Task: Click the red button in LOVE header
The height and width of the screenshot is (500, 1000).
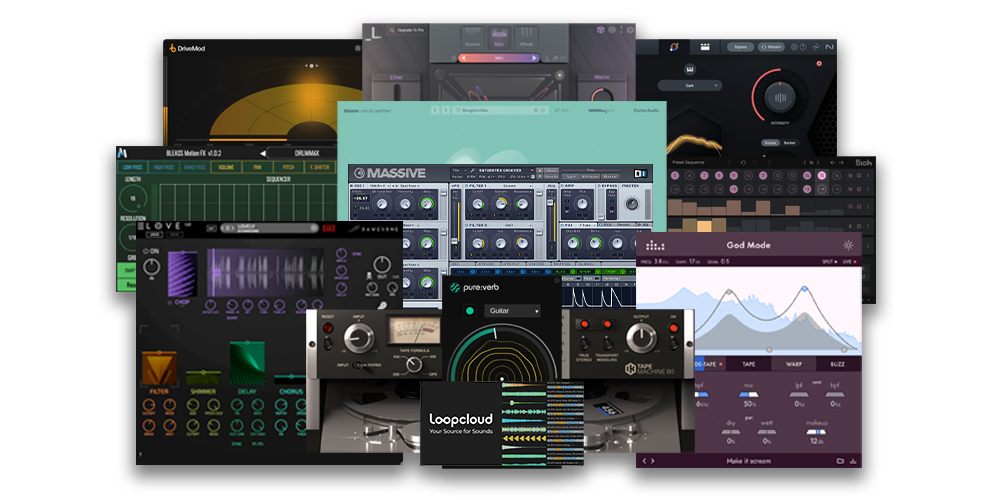Action: point(329,228)
